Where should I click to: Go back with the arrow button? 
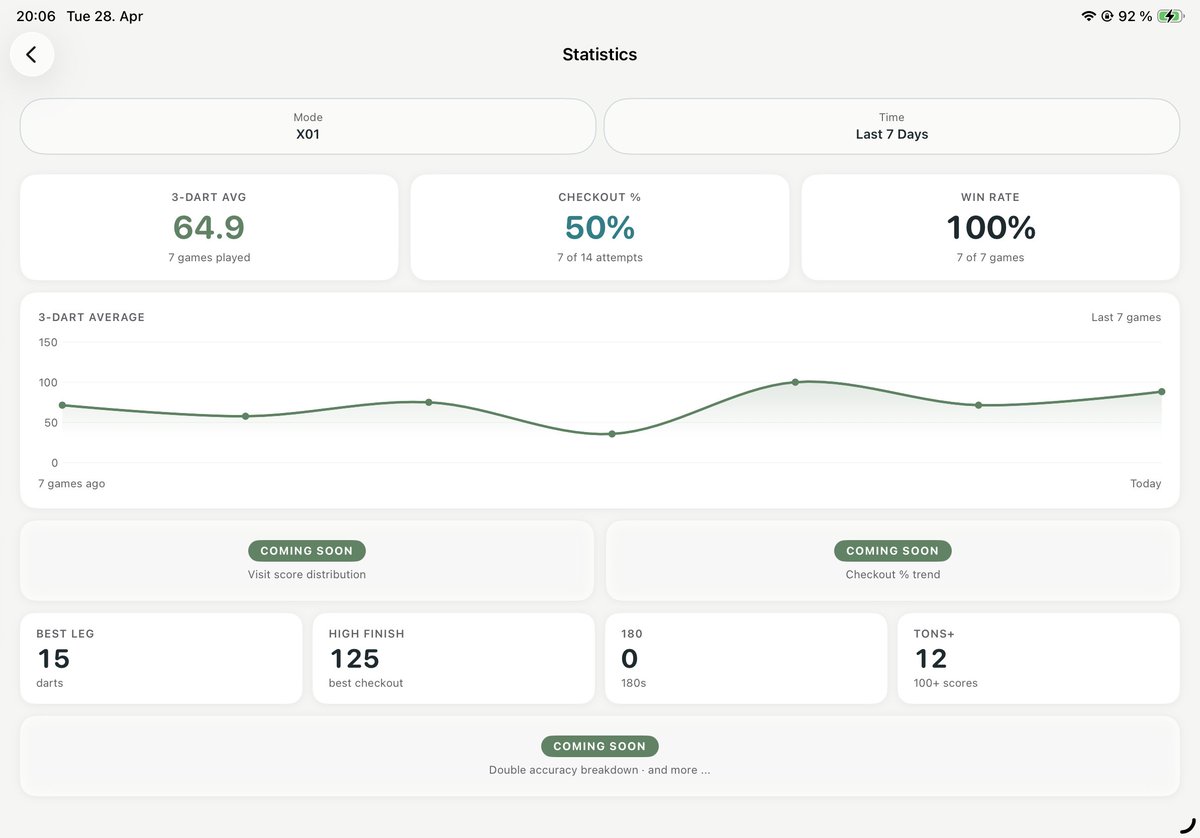click(x=32, y=55)
